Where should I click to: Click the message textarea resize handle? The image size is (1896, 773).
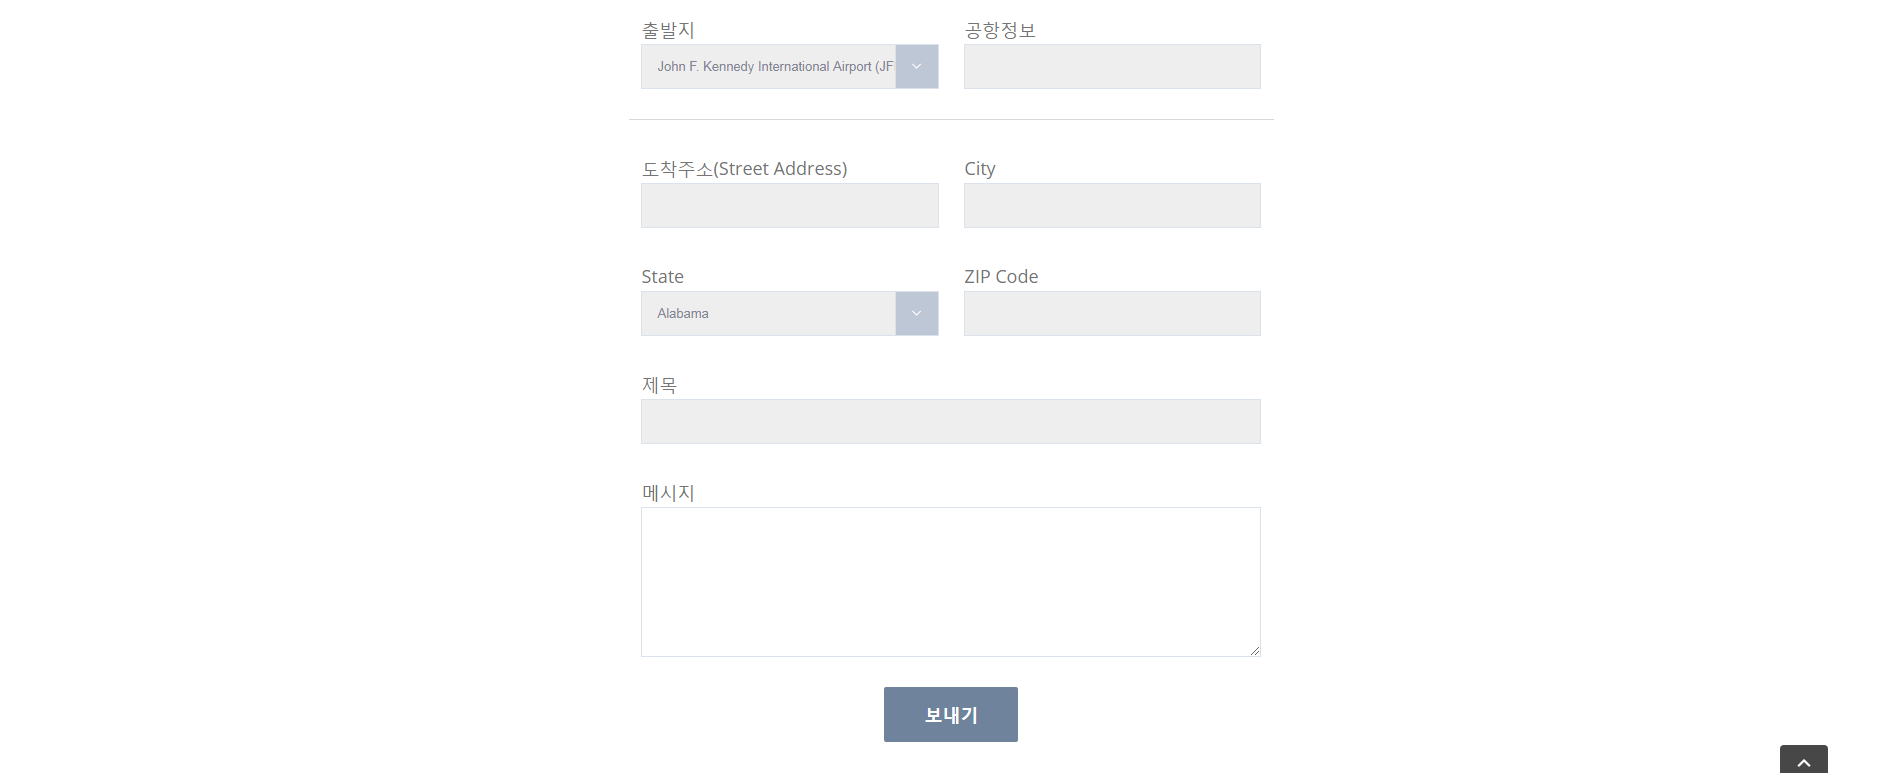click(1254, 650)
